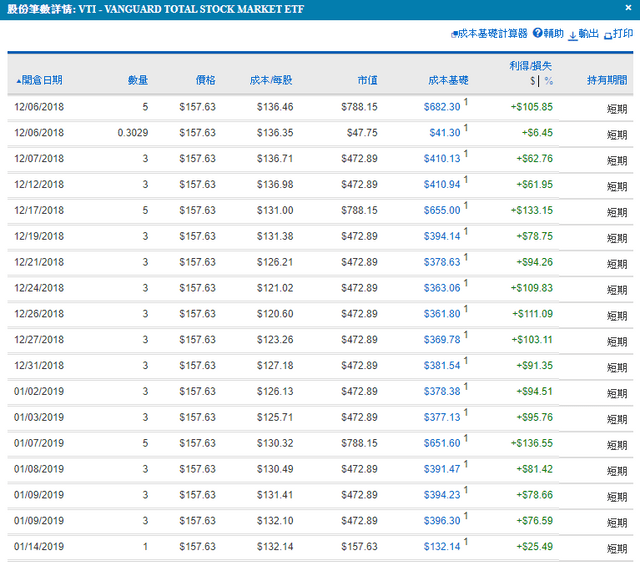Open cost basis $682.30 link
The image size is (640, 562).
(442, 107)
